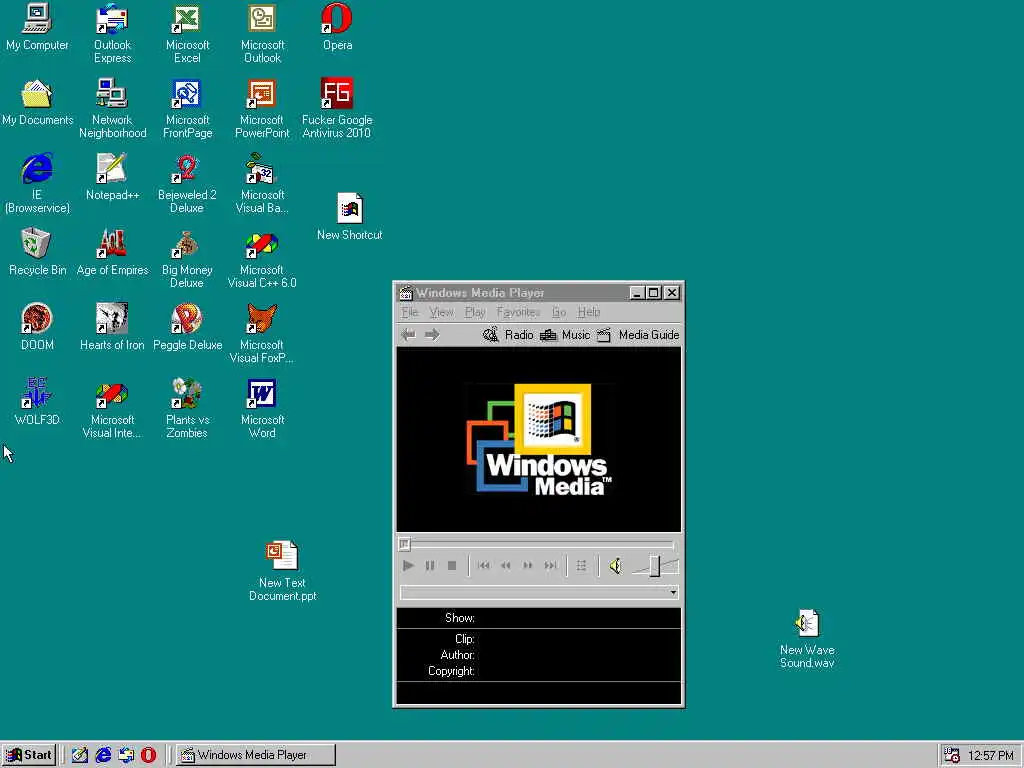Click the Preview playlist clips button
The image size is (1024, 768).
pos(581,566)
